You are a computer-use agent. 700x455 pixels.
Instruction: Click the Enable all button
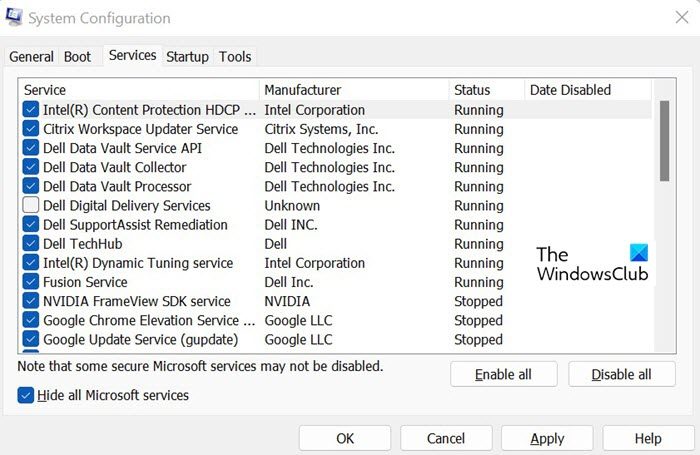(504, 374)
